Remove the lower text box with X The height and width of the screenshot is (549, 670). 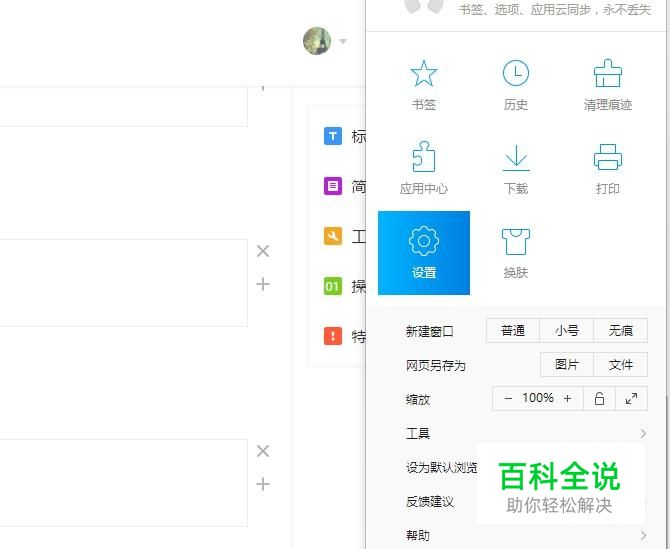pyautogui.click(x=263, y=451)
